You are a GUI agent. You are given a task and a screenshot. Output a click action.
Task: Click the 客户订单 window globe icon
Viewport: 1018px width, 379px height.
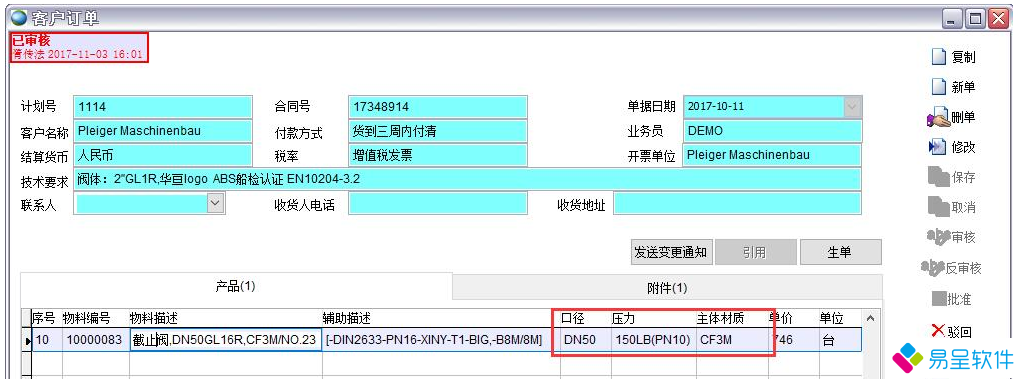[19, 17]
